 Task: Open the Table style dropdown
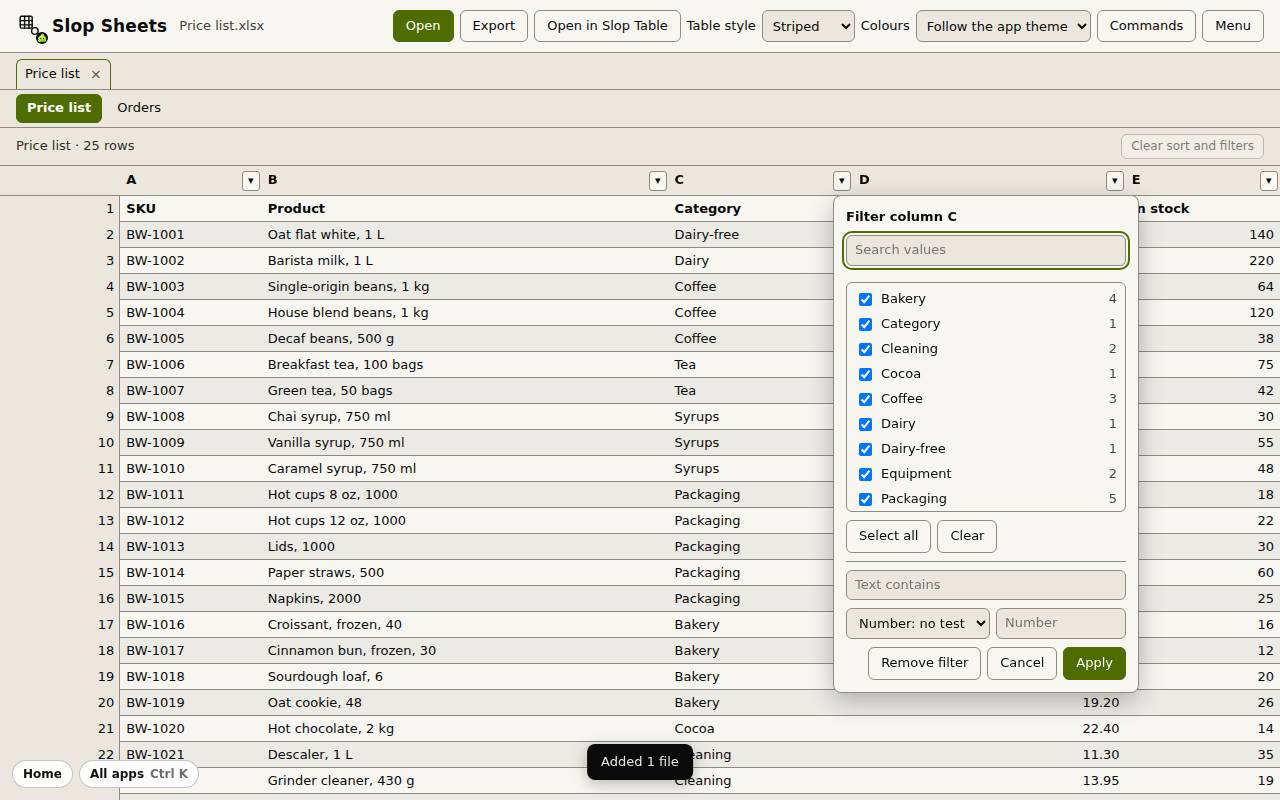coord(808,26)
